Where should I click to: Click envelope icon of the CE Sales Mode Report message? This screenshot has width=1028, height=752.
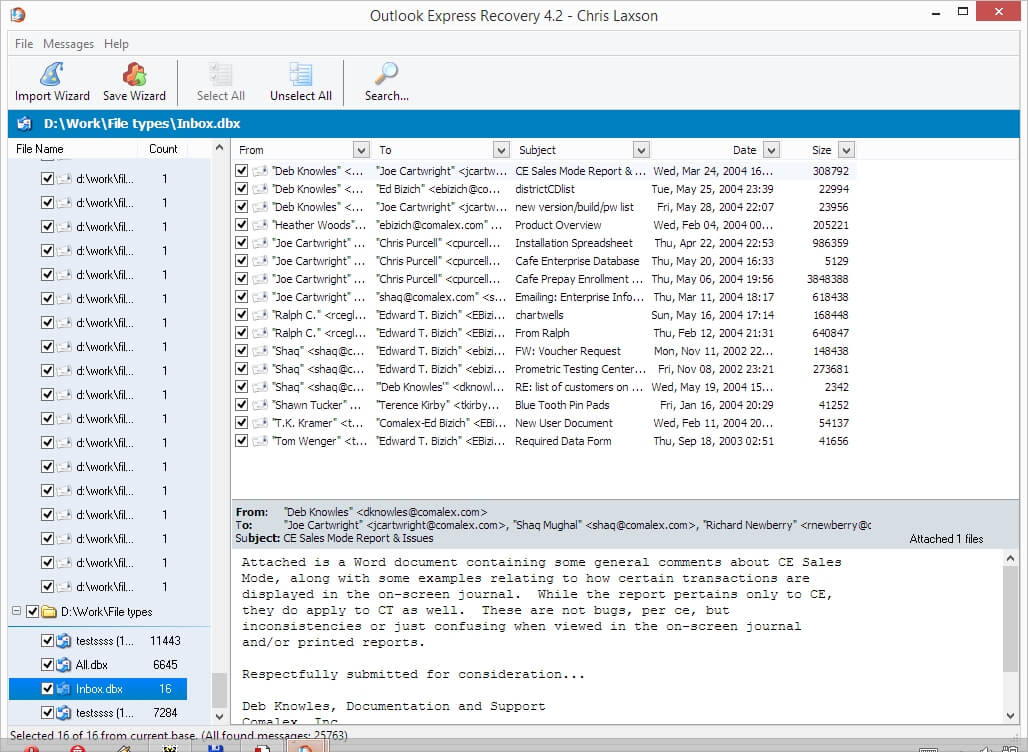coord(260,171)
